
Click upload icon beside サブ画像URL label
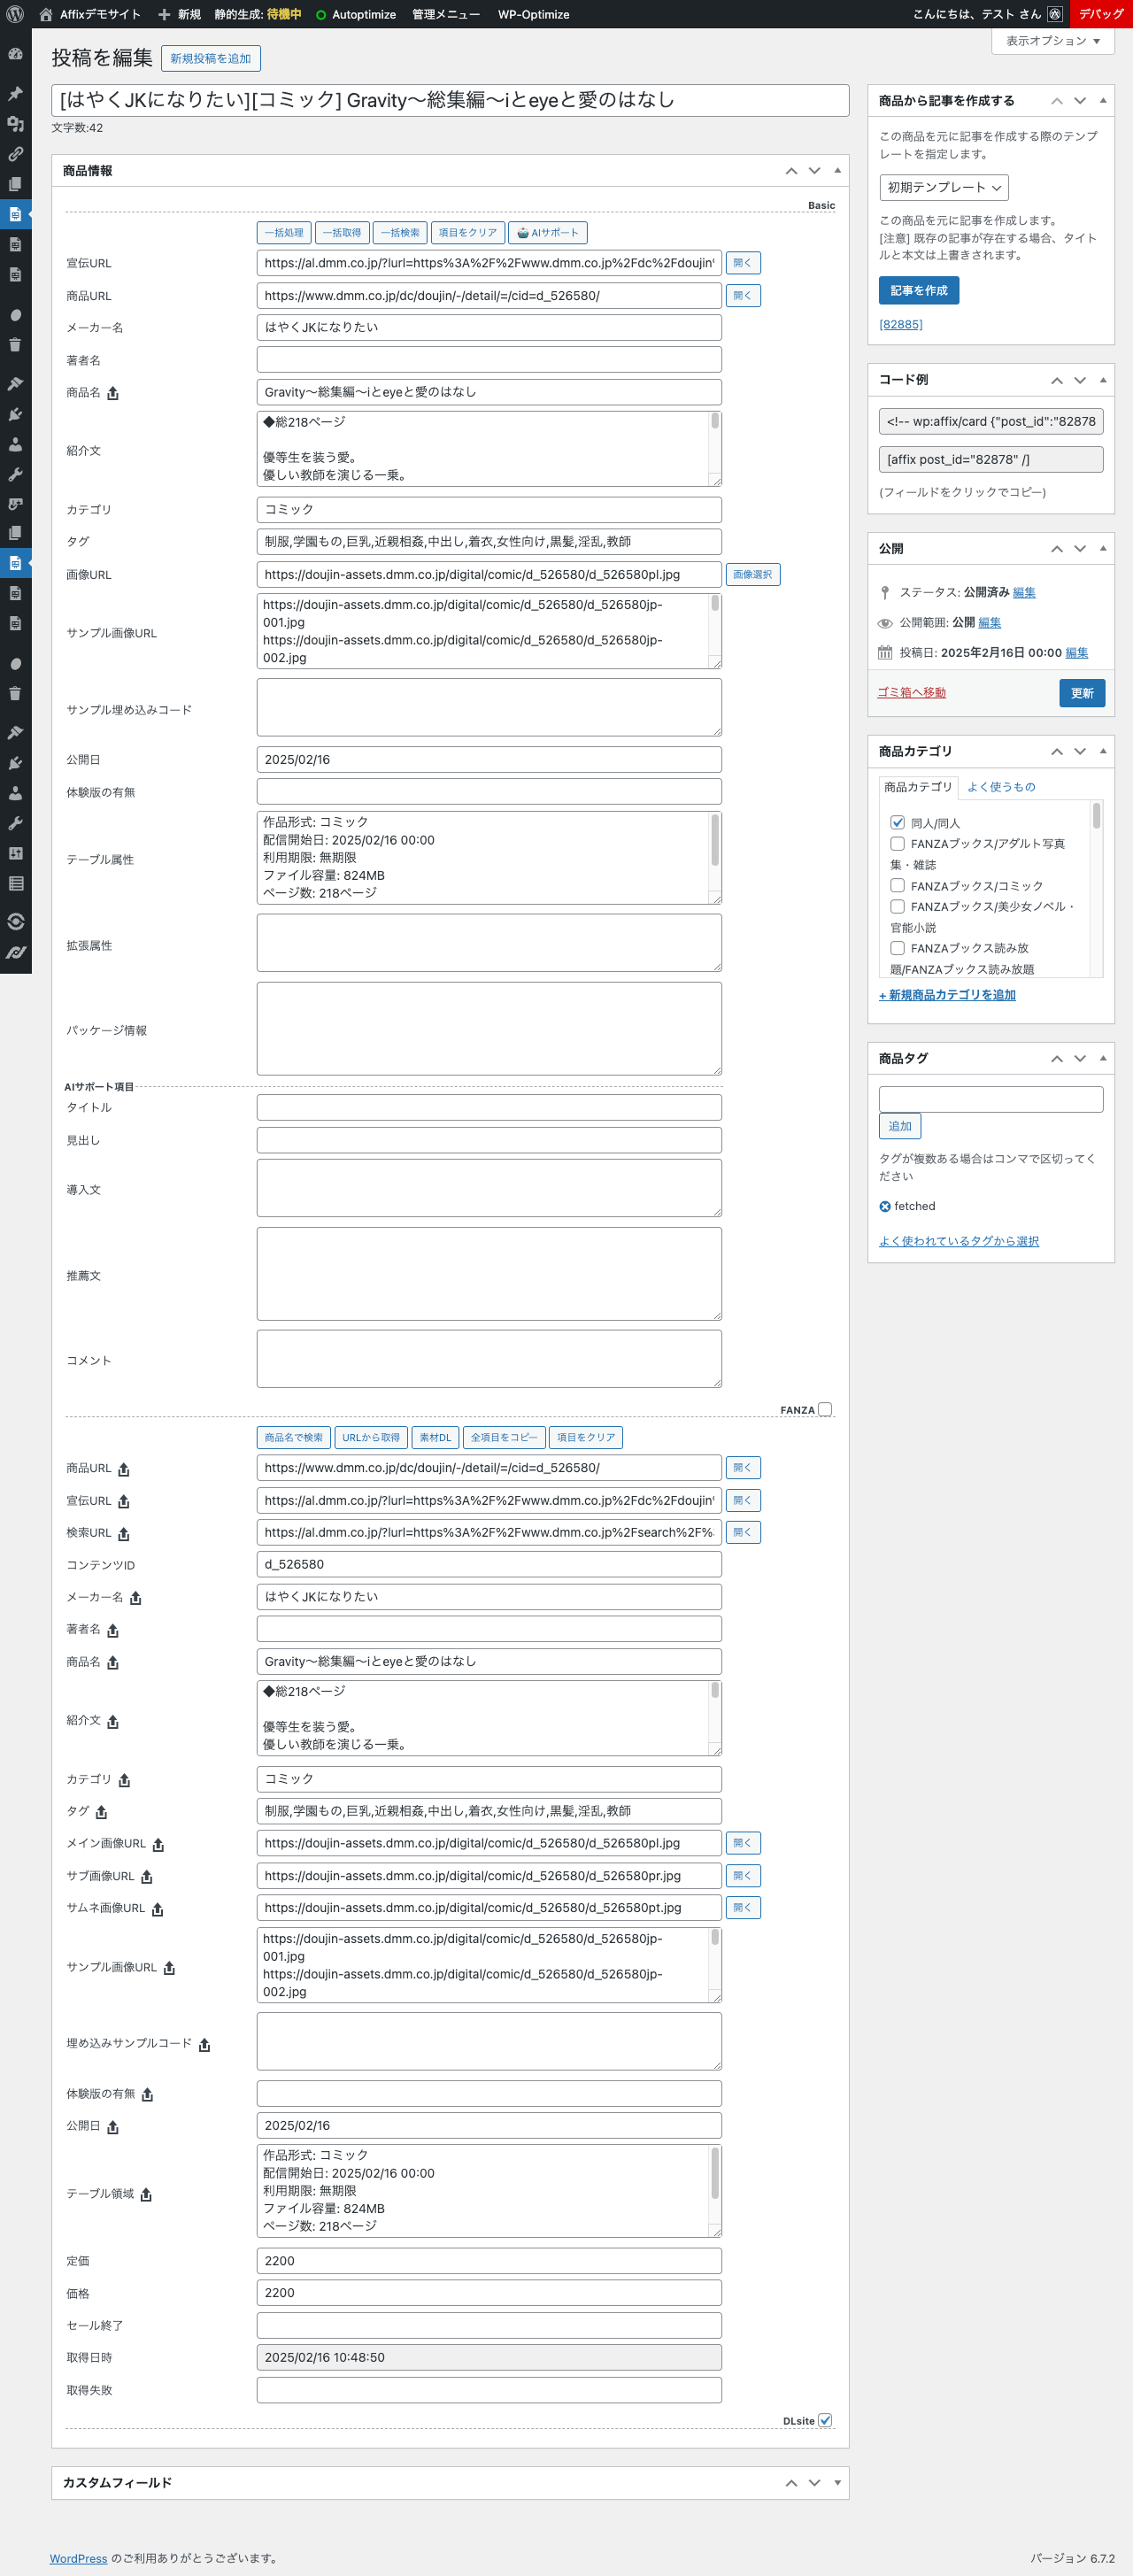click(x=147, y=1877)
